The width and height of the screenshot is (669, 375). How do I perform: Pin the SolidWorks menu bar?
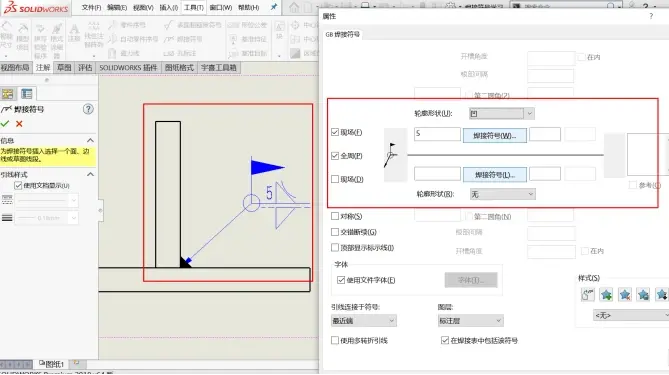[274, 7]
